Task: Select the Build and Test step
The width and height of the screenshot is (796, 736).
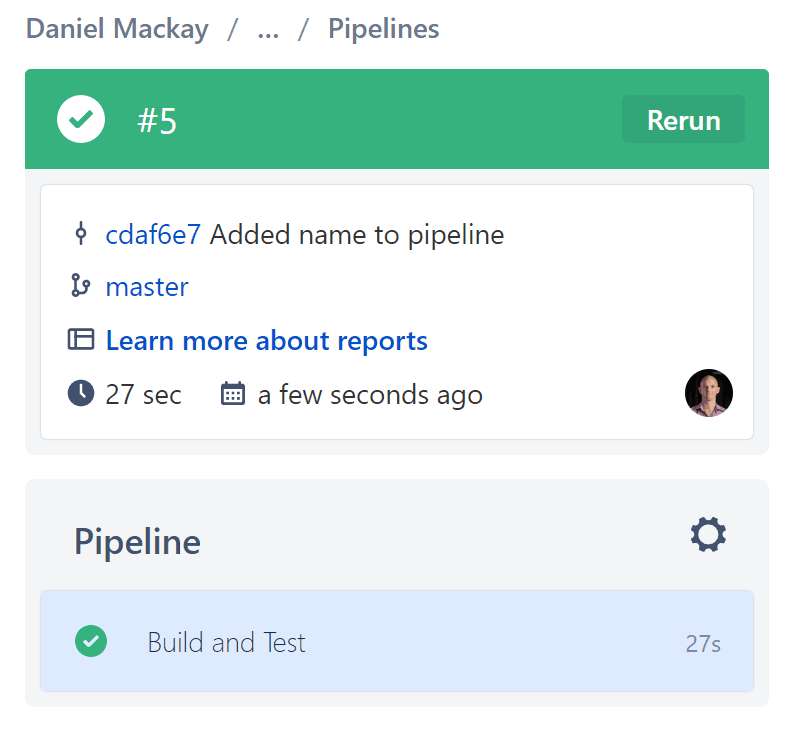Action: coord(397,641)
